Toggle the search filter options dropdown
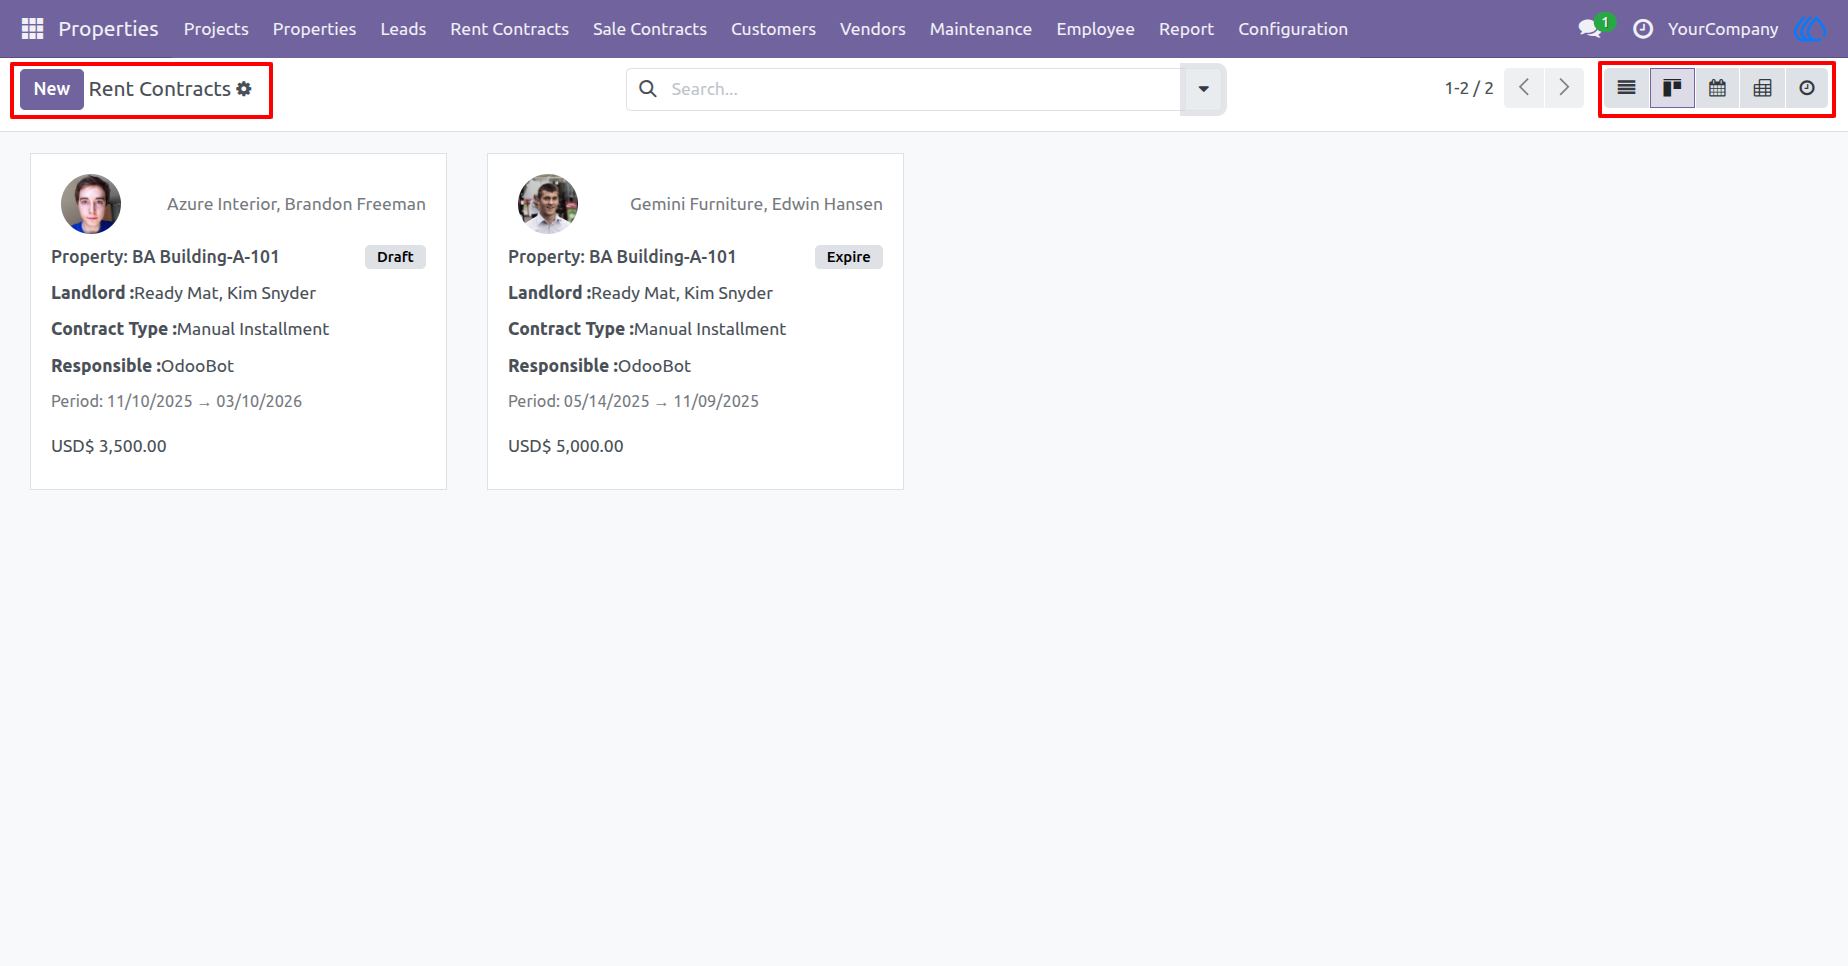The image size is (1848, 966). click(x=1203, y=89)
